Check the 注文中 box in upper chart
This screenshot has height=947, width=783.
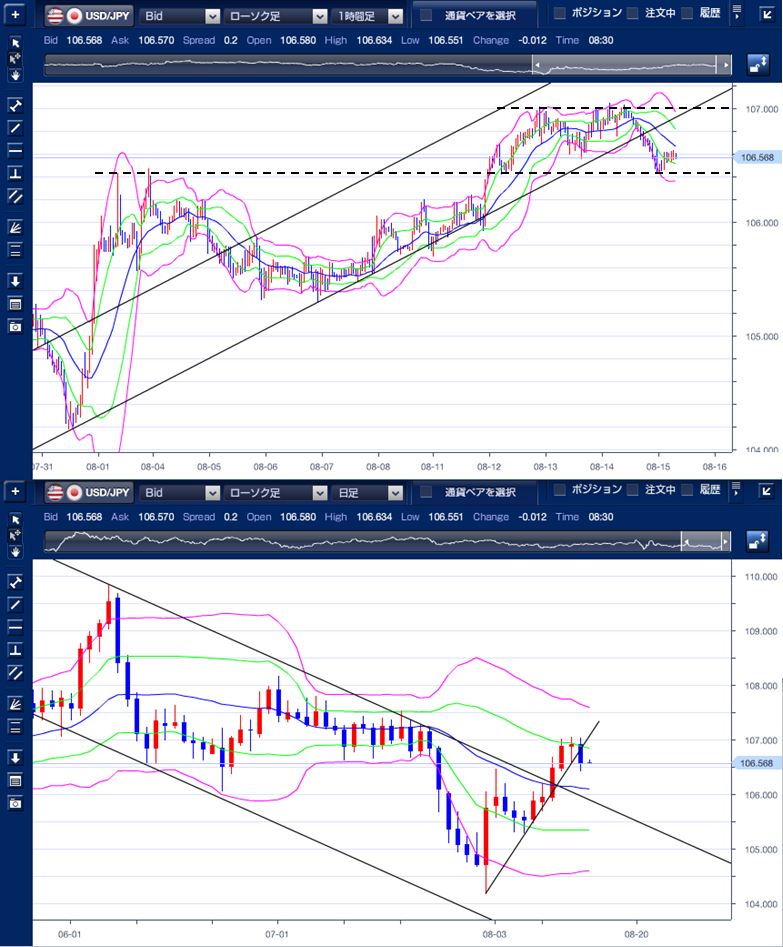632,14
